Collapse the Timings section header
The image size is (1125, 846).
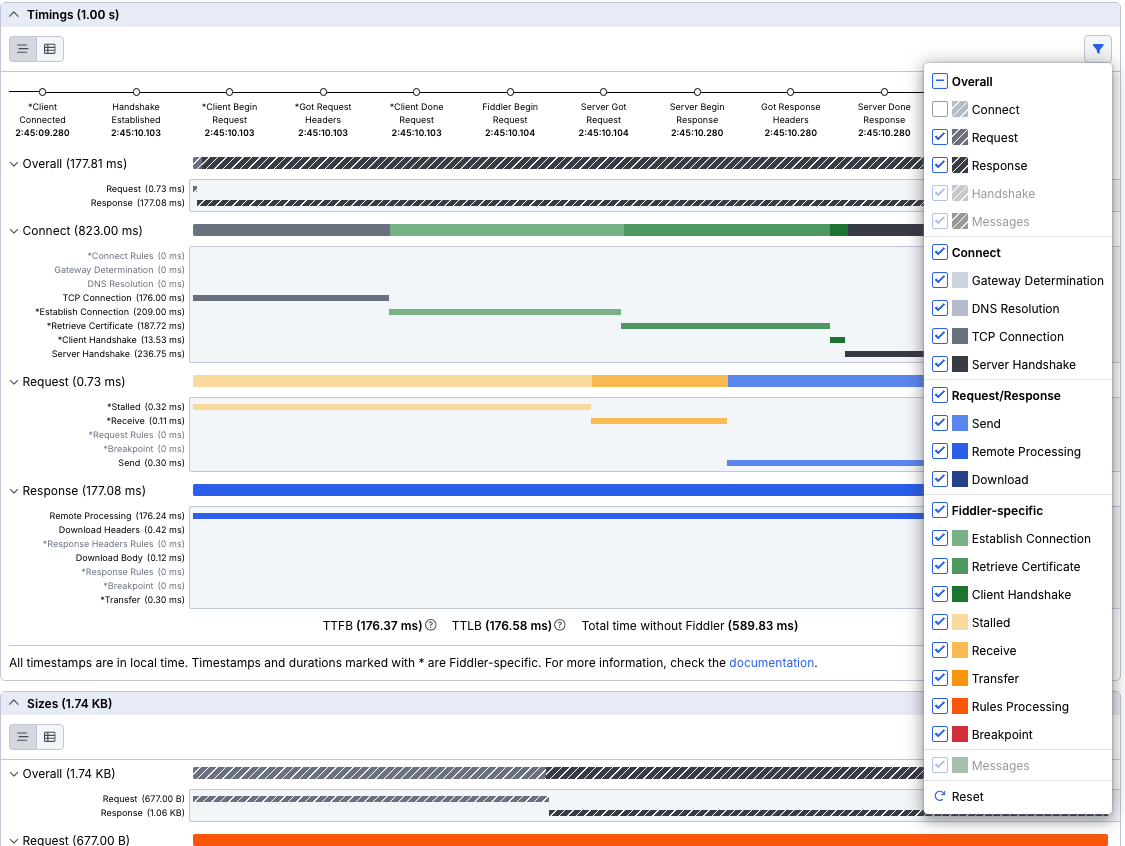click(x=13, y=14)
